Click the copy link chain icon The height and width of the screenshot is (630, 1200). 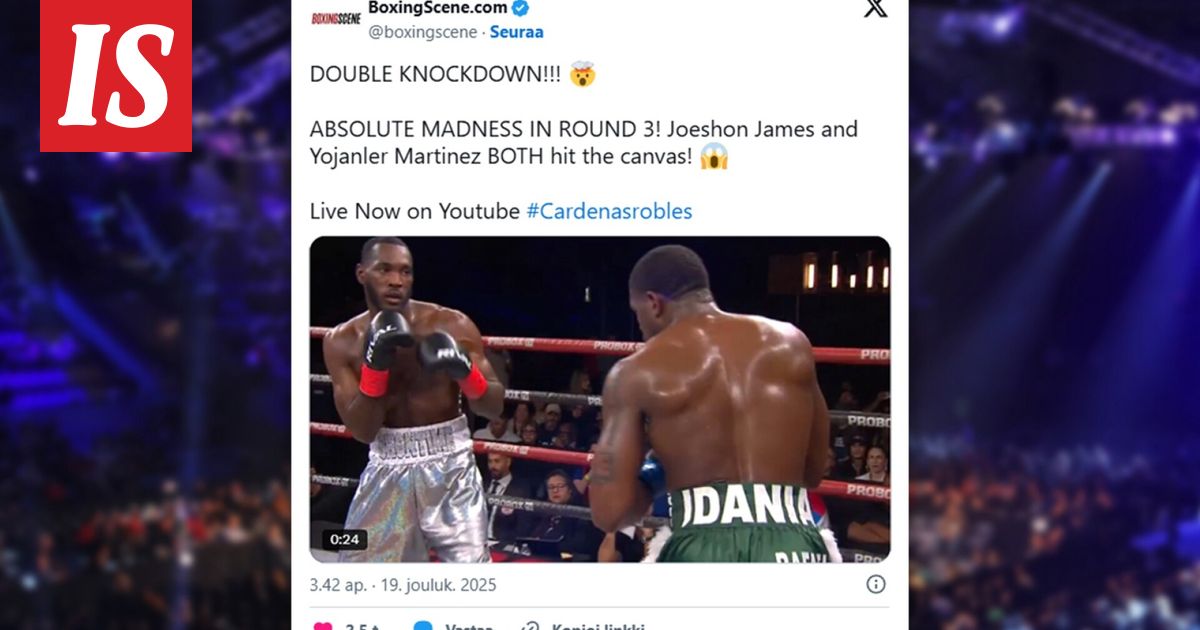530,626
